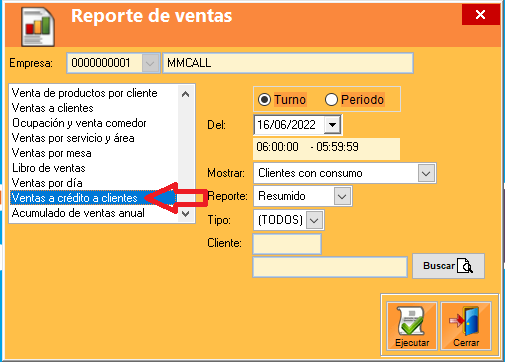Viewport: 505px width, 362px height.
Task: Close the Reporte de ventas window
Action: [x=480, y=15]
